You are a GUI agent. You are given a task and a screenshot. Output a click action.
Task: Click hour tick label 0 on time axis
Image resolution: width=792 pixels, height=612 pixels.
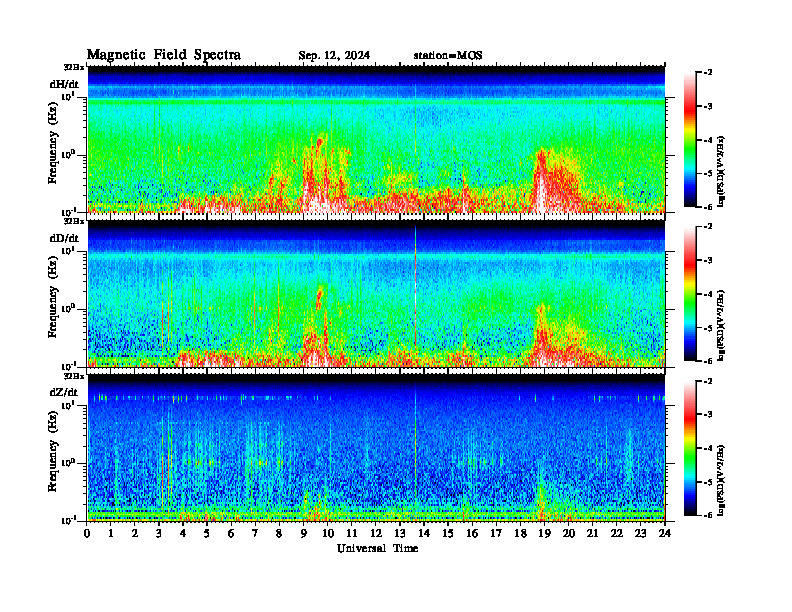click(x=87, y=534)
